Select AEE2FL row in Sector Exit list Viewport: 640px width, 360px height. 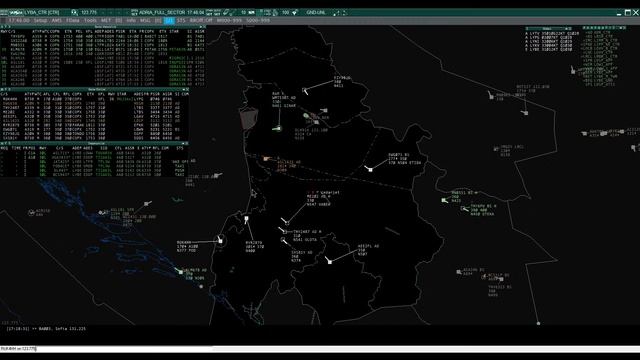[95, 116]
